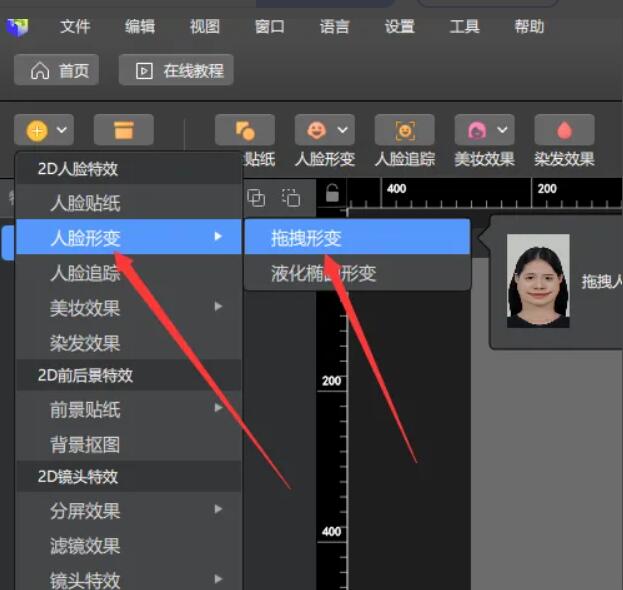The image size is (623, 590).
Task: Open the orange archive box toolbar icon
Action: click(123, 130)
